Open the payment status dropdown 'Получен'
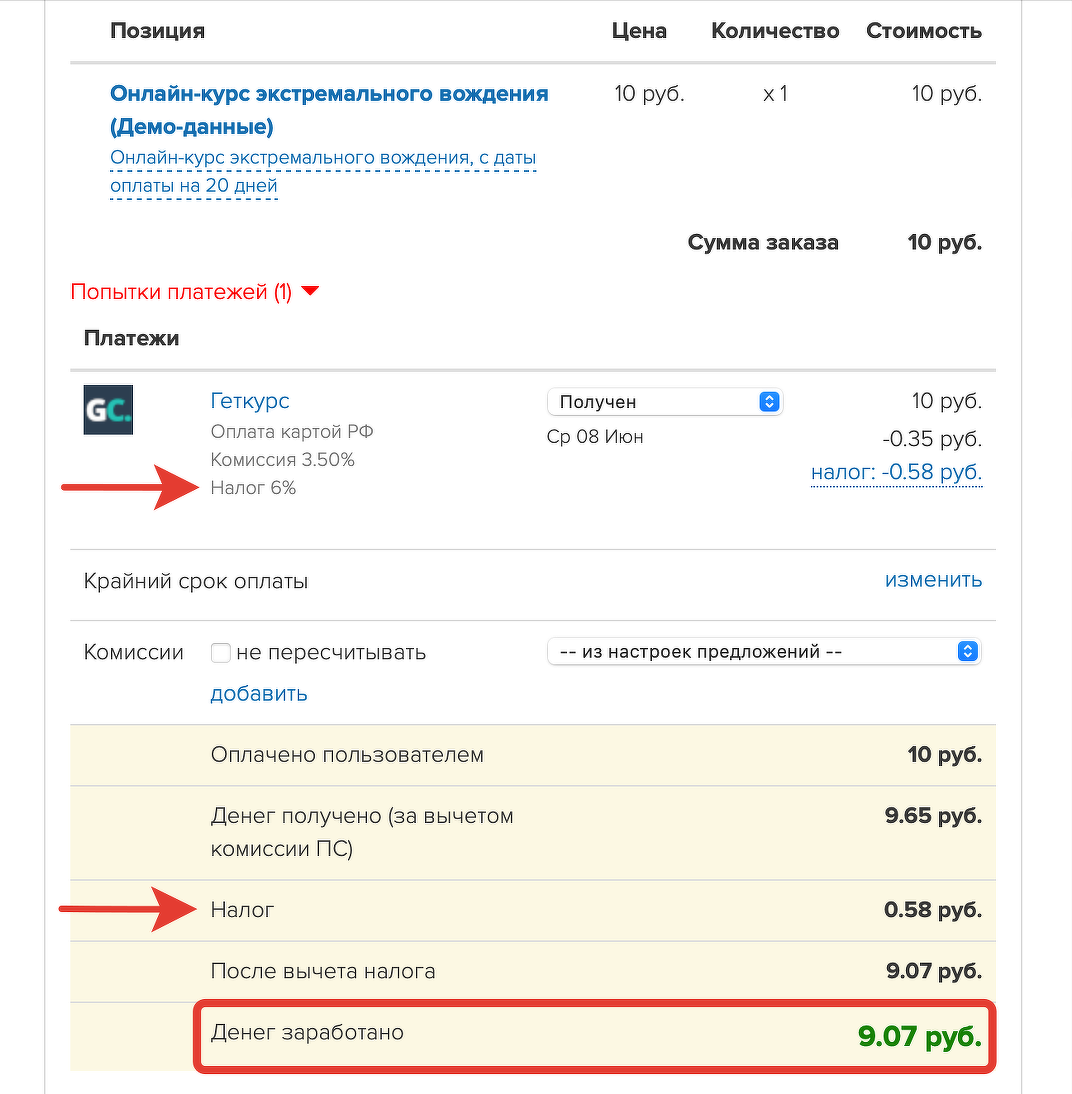The height and width of the screenshot is (1094, 1072). (665, 402)
